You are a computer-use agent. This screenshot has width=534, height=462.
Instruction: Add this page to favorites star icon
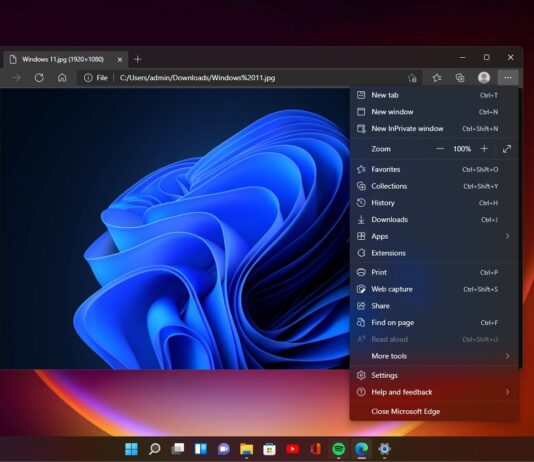(412, 78)
